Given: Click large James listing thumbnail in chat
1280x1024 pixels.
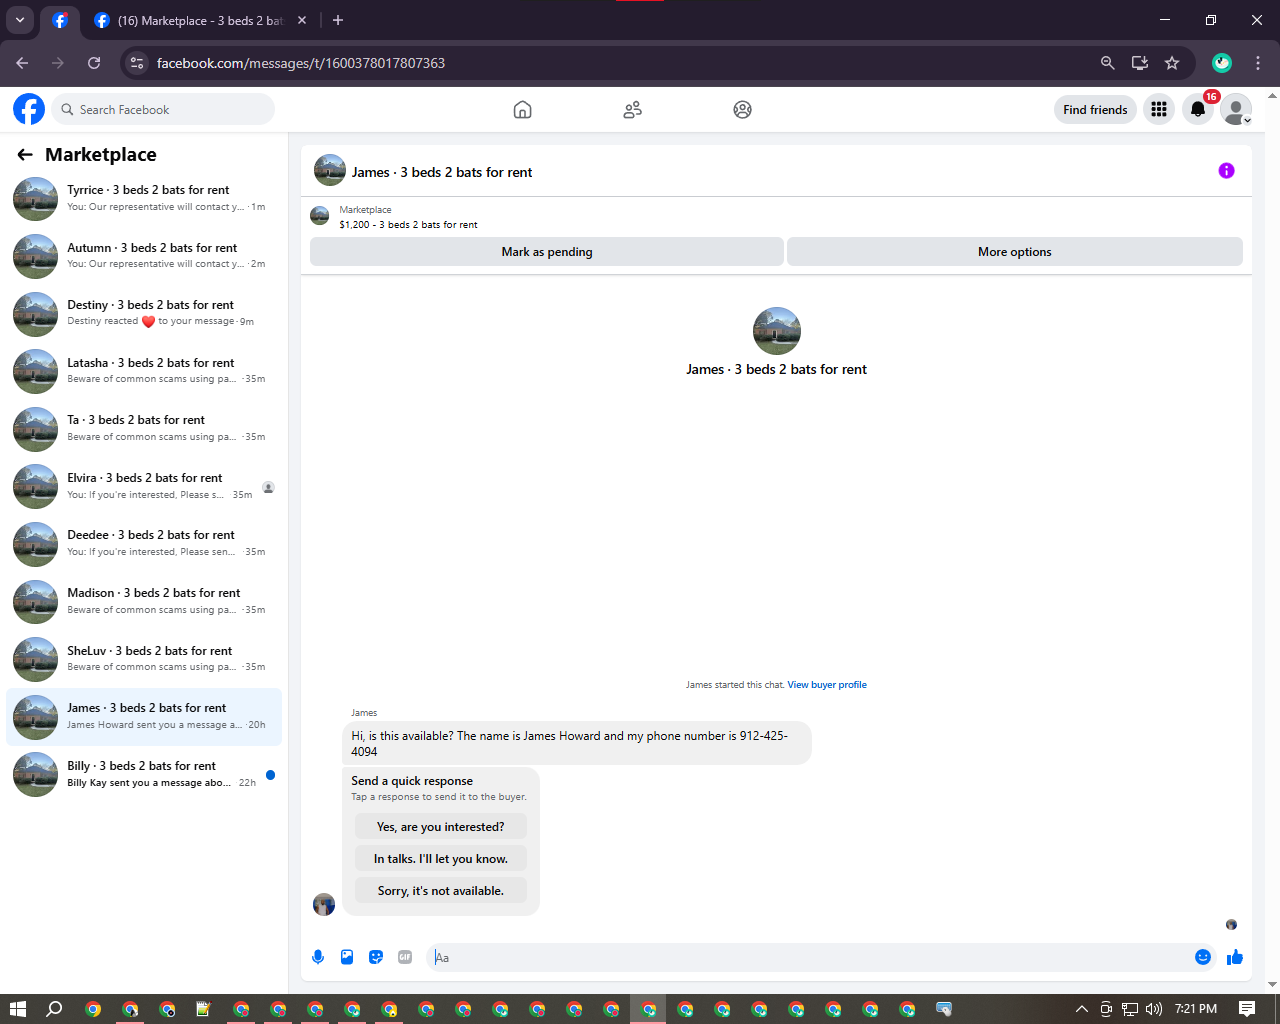Looking at the screenshot, I should [777, 331].
